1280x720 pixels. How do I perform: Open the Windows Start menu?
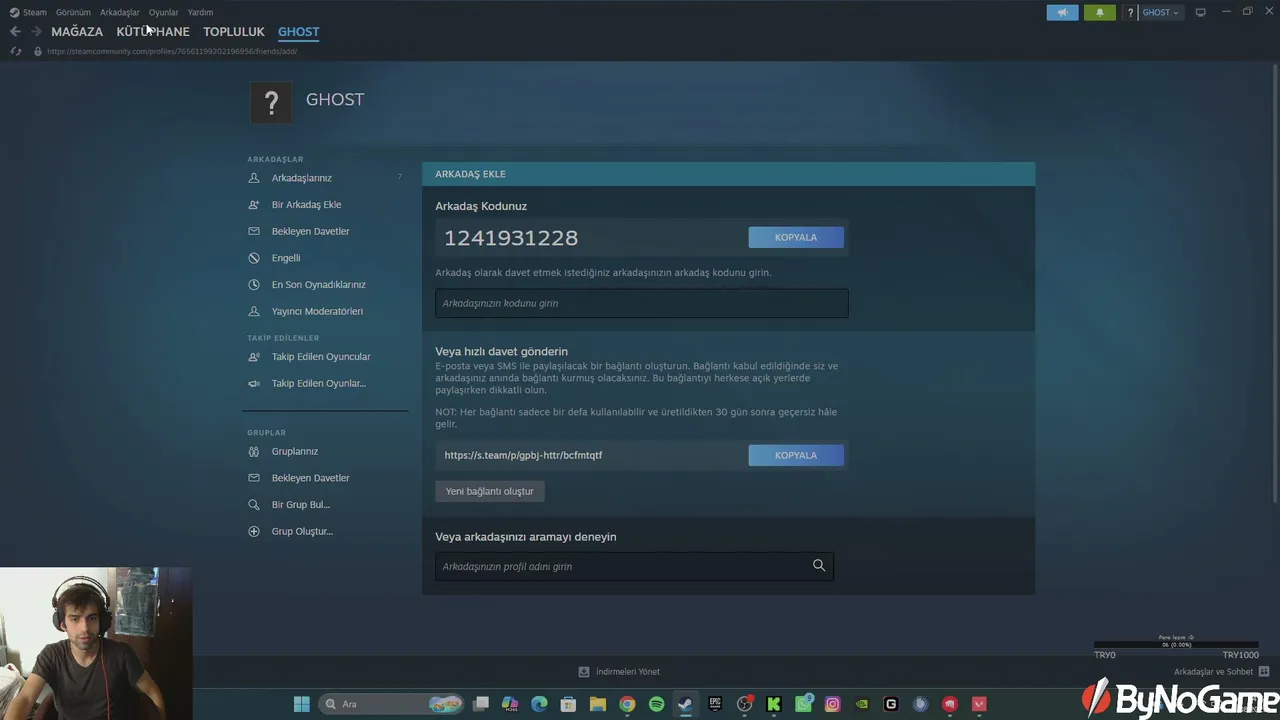302,704
